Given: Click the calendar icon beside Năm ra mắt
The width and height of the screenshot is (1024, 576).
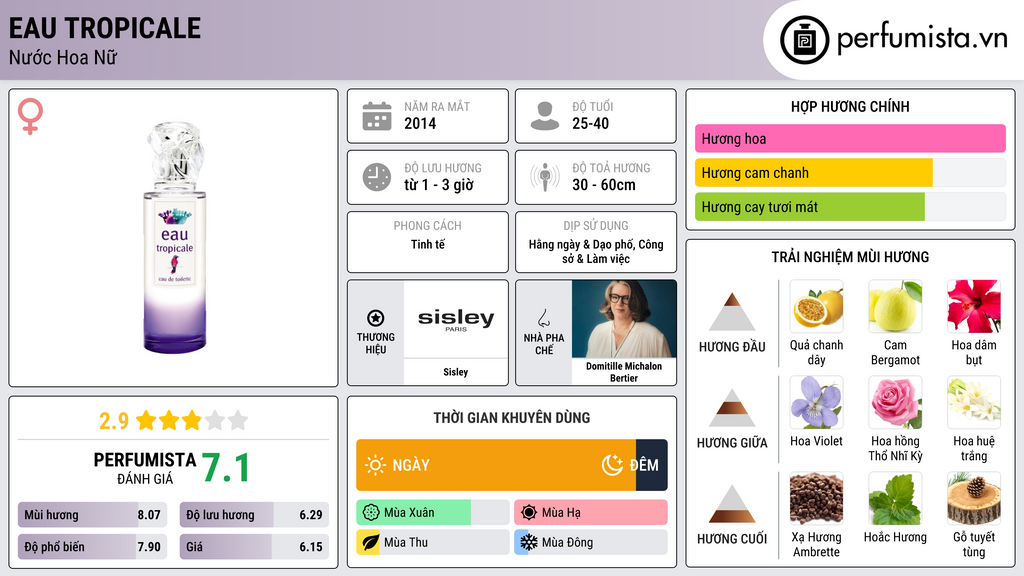Looking at the screenshot, I should [x=377, y=116].
